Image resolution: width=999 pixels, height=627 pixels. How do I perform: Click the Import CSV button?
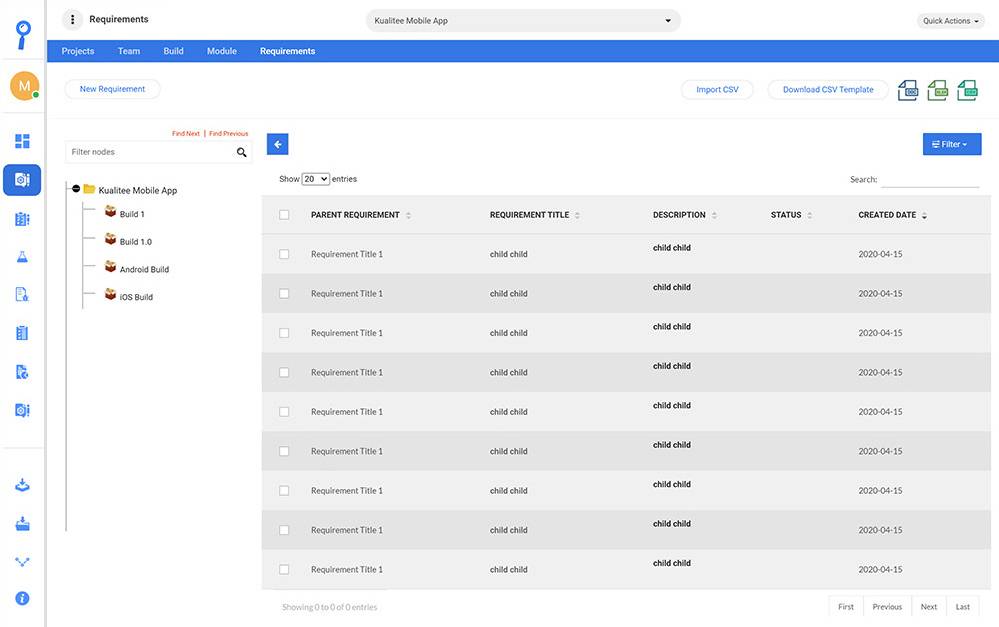pos(717,90)
